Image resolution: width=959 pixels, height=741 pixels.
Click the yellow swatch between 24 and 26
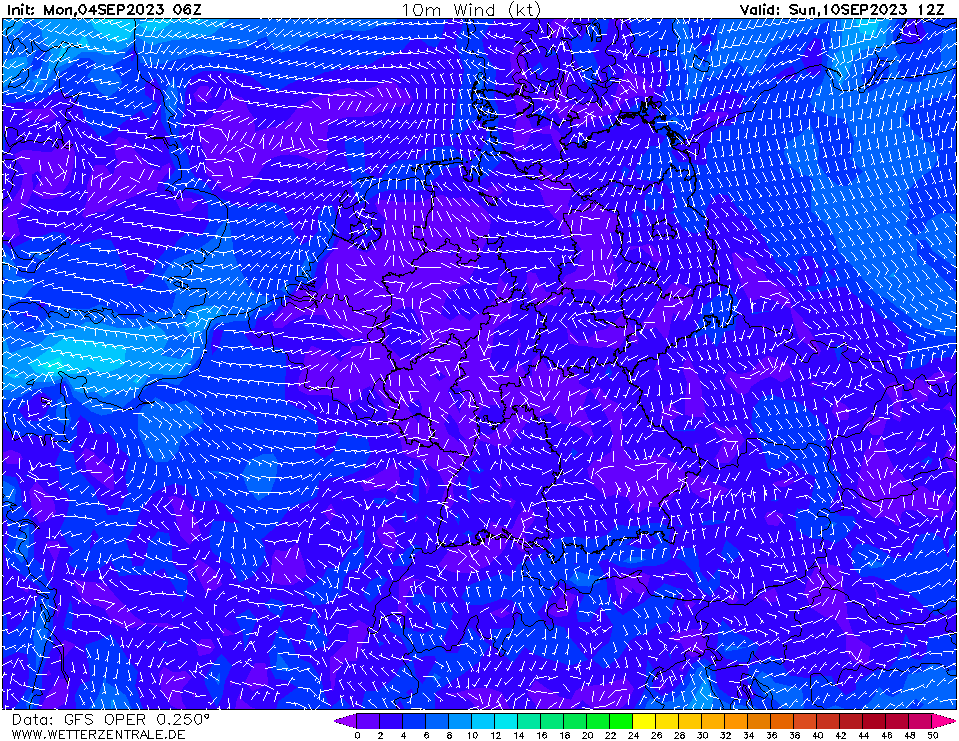click(645, 721)
